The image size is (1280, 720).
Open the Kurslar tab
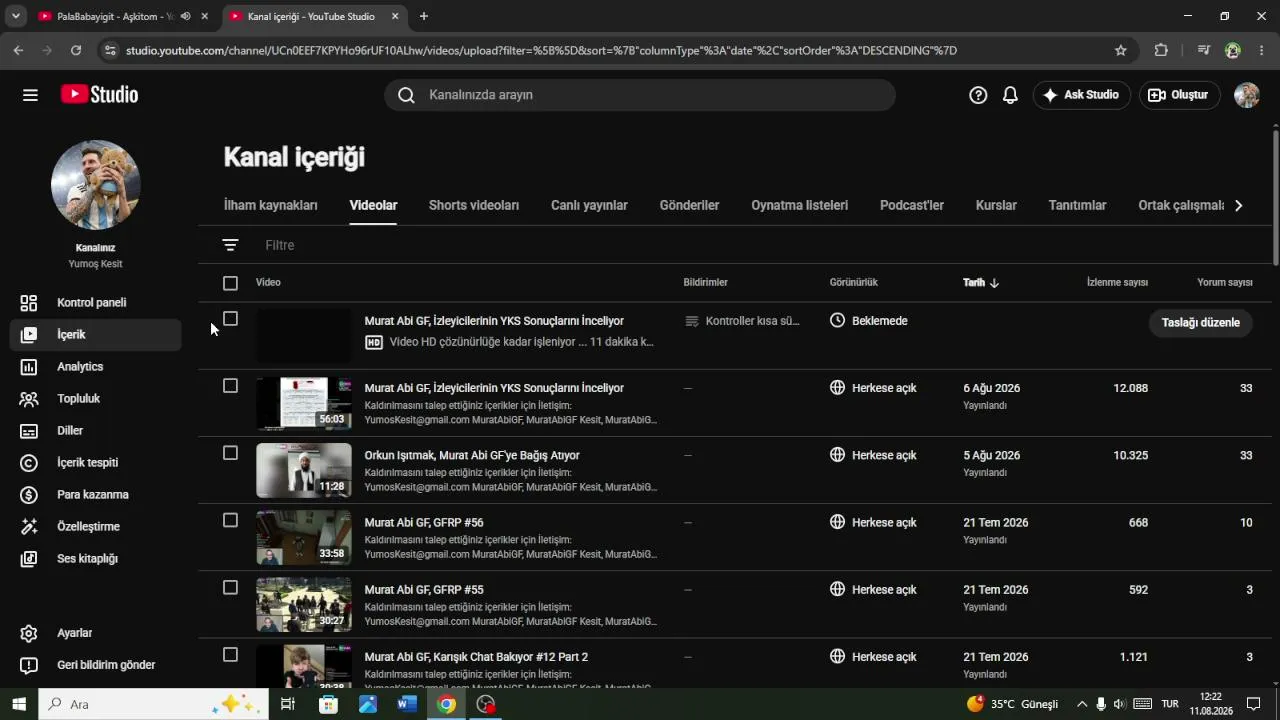coord(996,205)
